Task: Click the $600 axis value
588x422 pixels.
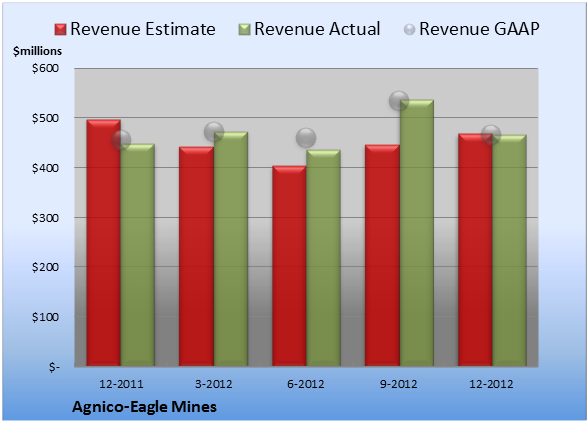Action: click(45, 68)
